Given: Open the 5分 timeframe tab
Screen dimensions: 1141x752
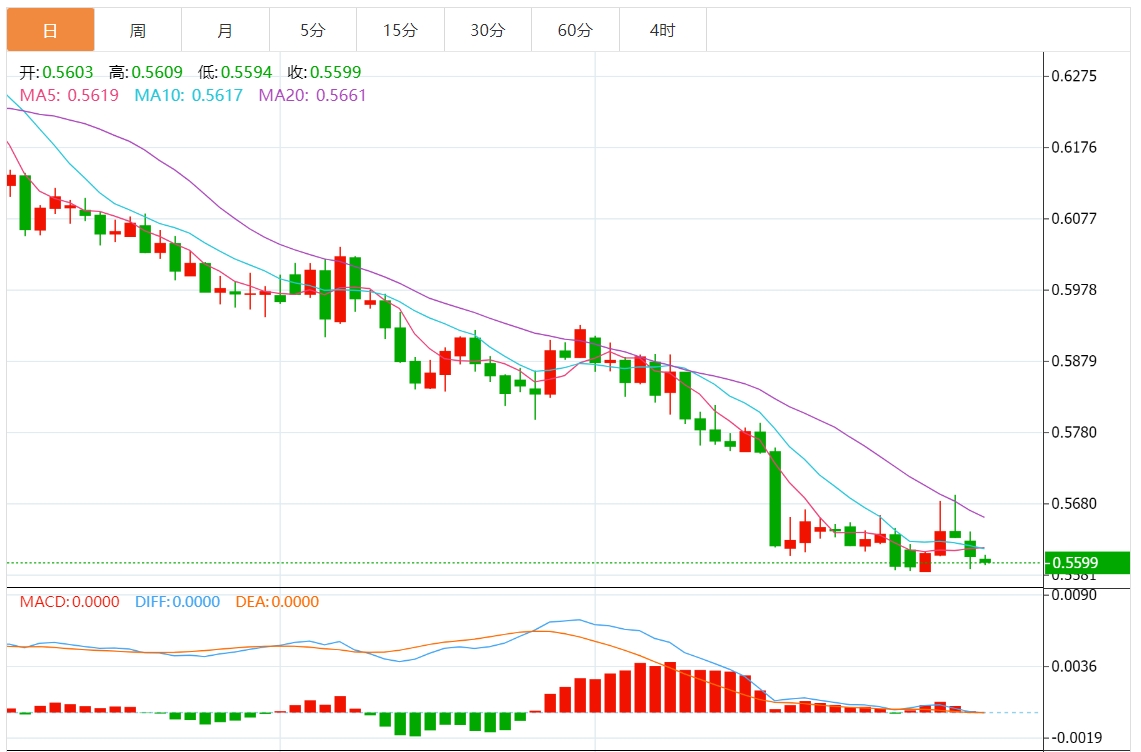Looking at the screenshot, I should (313, 30).
